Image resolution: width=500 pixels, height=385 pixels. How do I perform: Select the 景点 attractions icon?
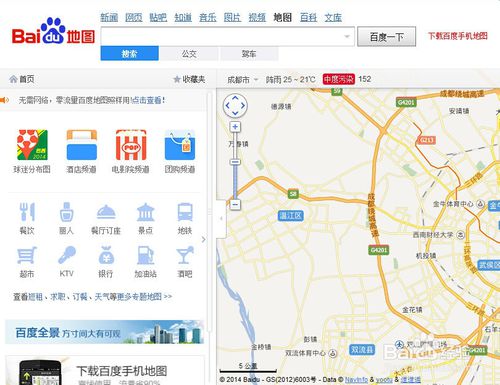tap(146, 212)
